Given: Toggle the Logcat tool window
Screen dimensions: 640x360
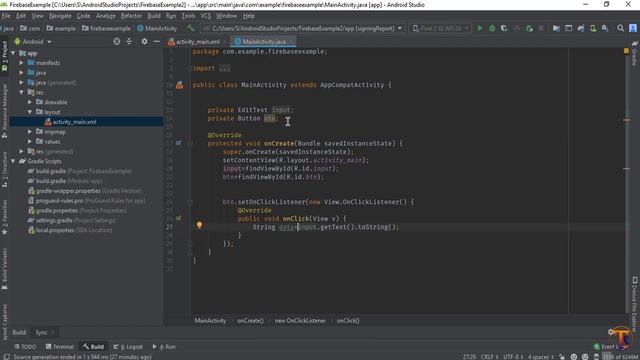Looking at the screenshot, I should click(128, 347).
